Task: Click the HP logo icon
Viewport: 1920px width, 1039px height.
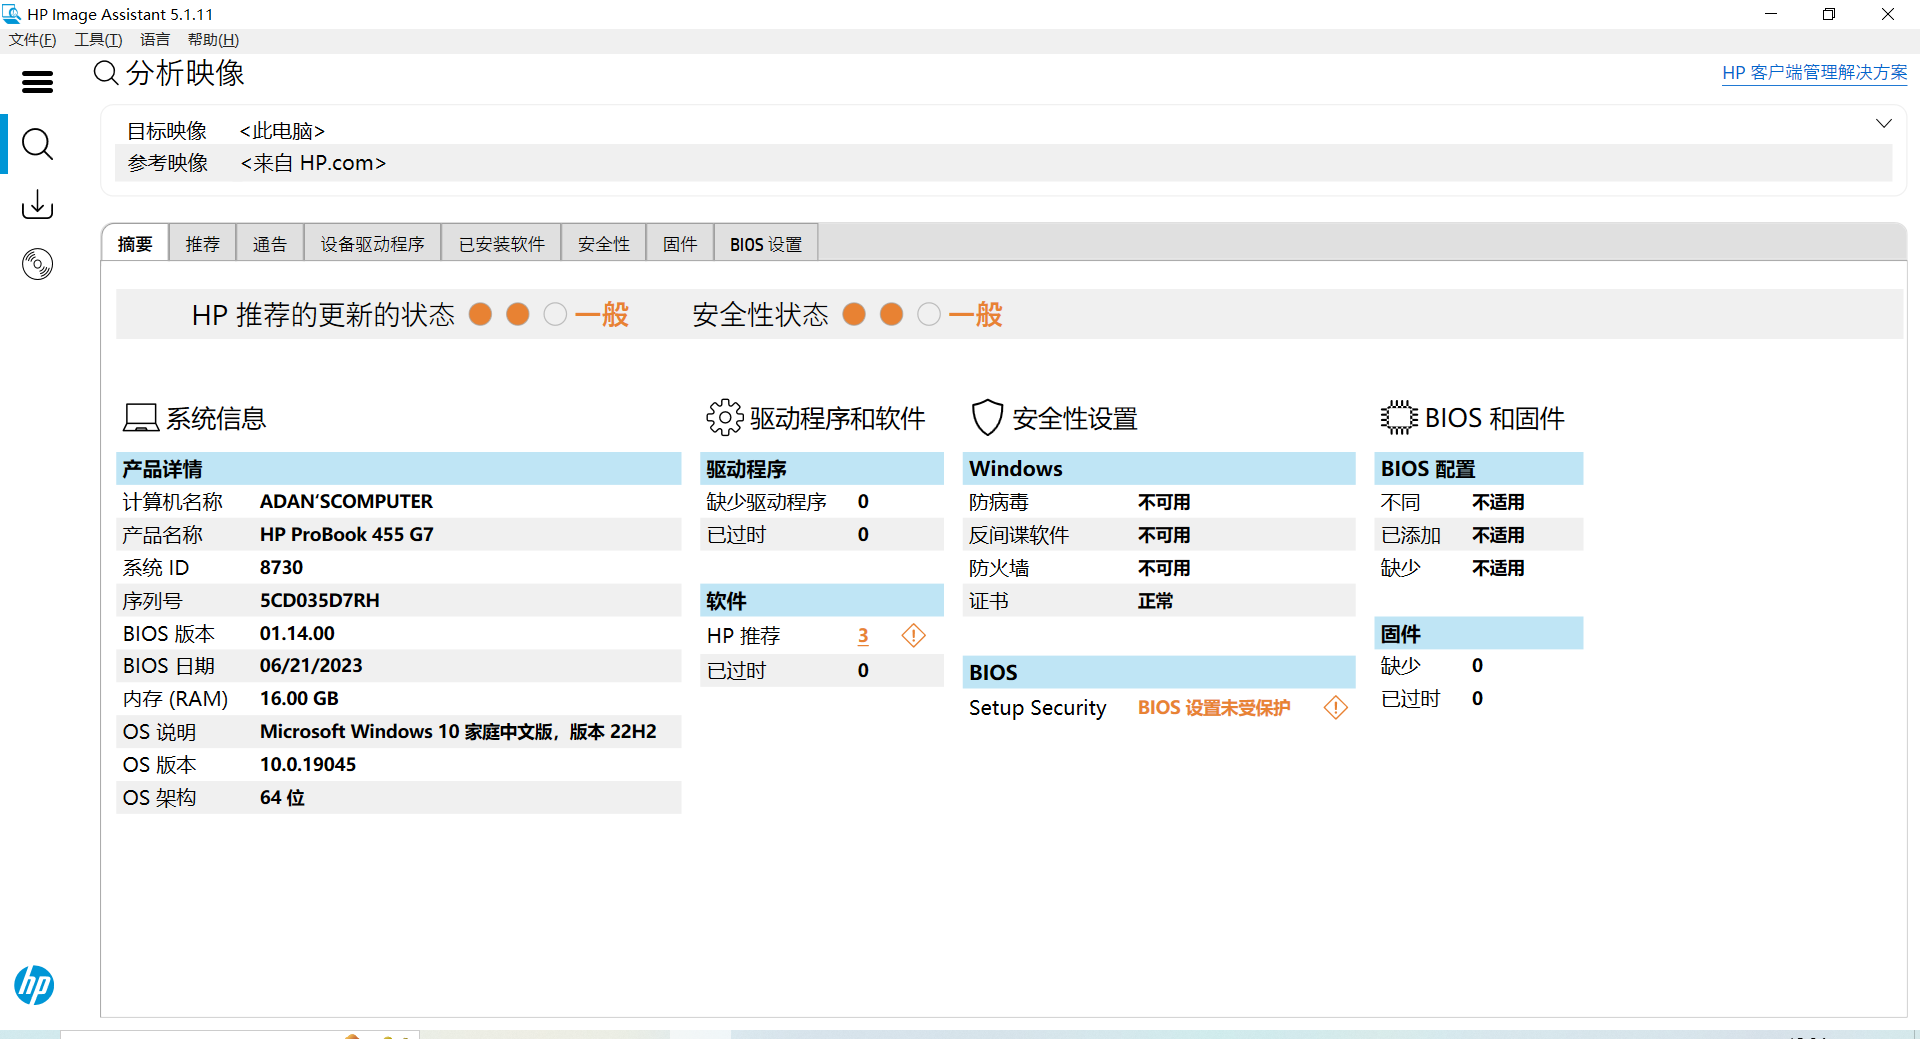Action: (34, 985)
